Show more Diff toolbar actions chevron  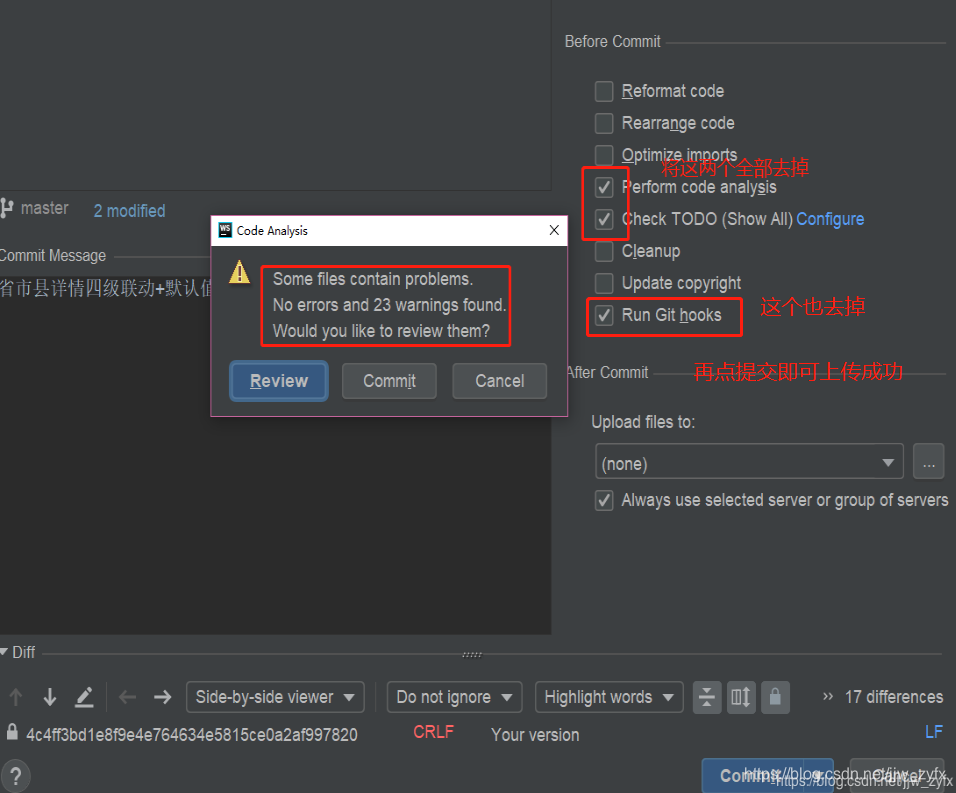point(827,696)
